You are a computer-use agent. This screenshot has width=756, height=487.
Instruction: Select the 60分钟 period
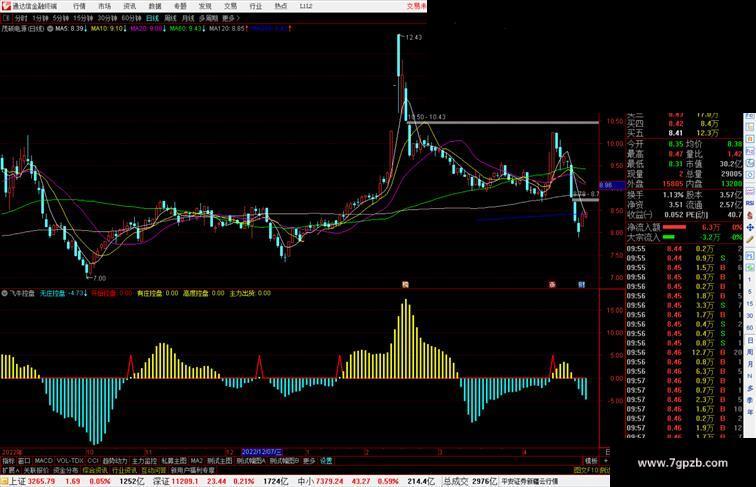[x=131, y=18]
